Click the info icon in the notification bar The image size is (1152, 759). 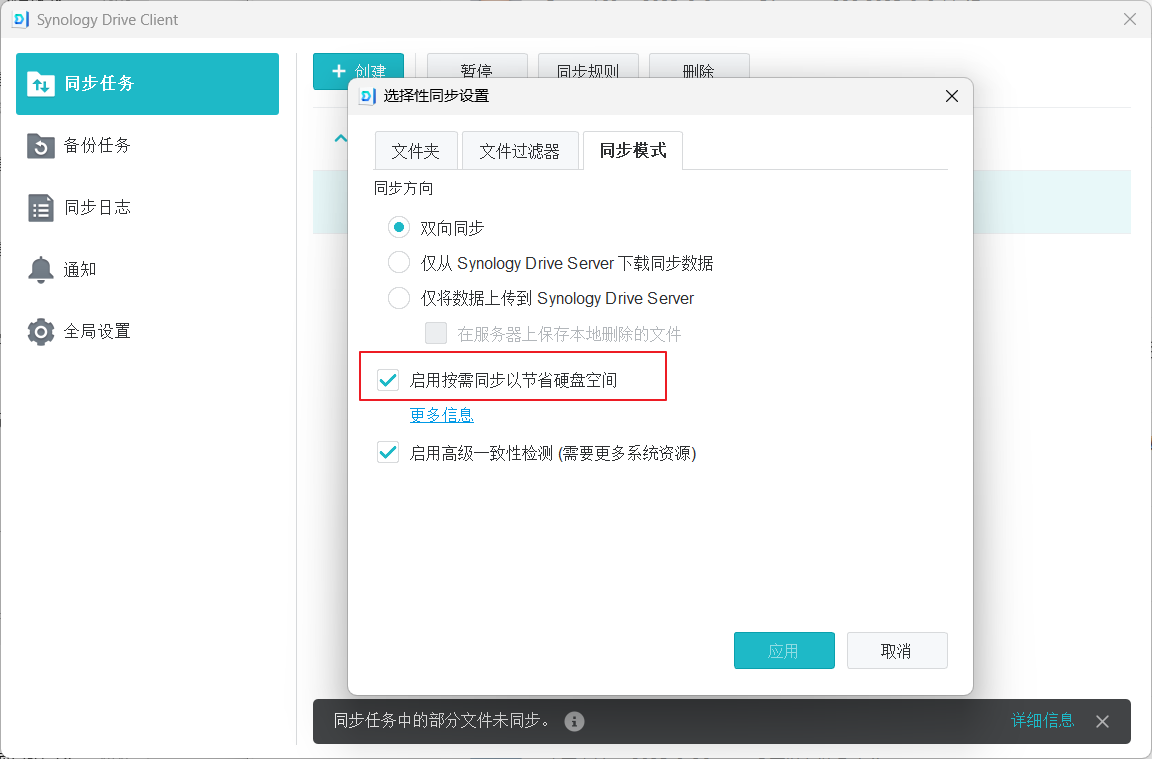[x=575, y=722]
